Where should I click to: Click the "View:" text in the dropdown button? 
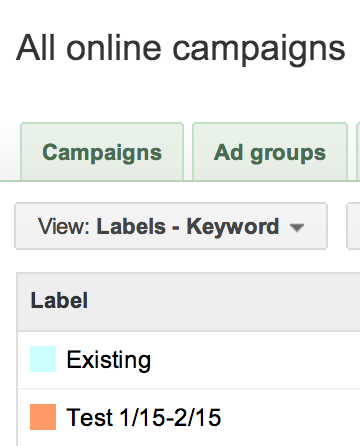pyautogui.click(x=64, y=226)
